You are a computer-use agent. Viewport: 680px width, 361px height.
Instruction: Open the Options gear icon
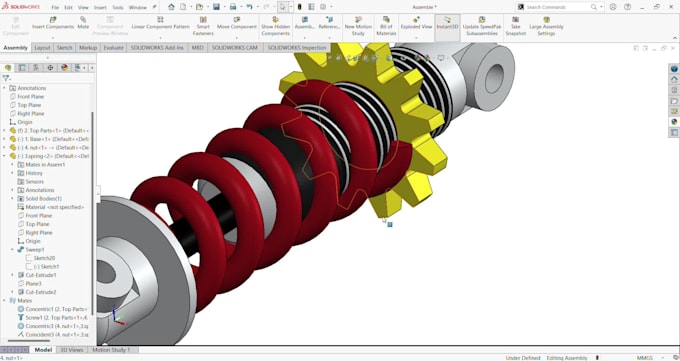tap(323, 7)
